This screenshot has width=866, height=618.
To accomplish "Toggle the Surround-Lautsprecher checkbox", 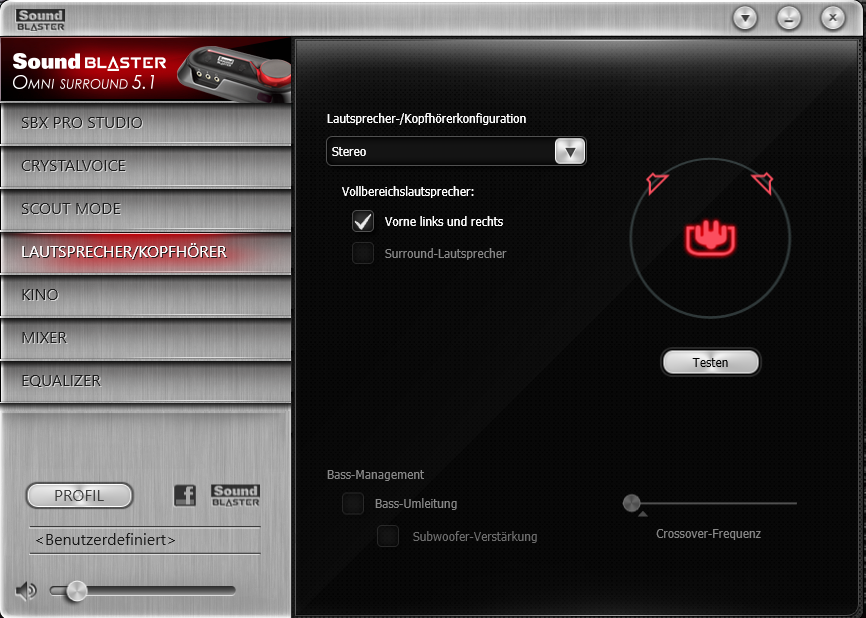I will coord(363,253).
